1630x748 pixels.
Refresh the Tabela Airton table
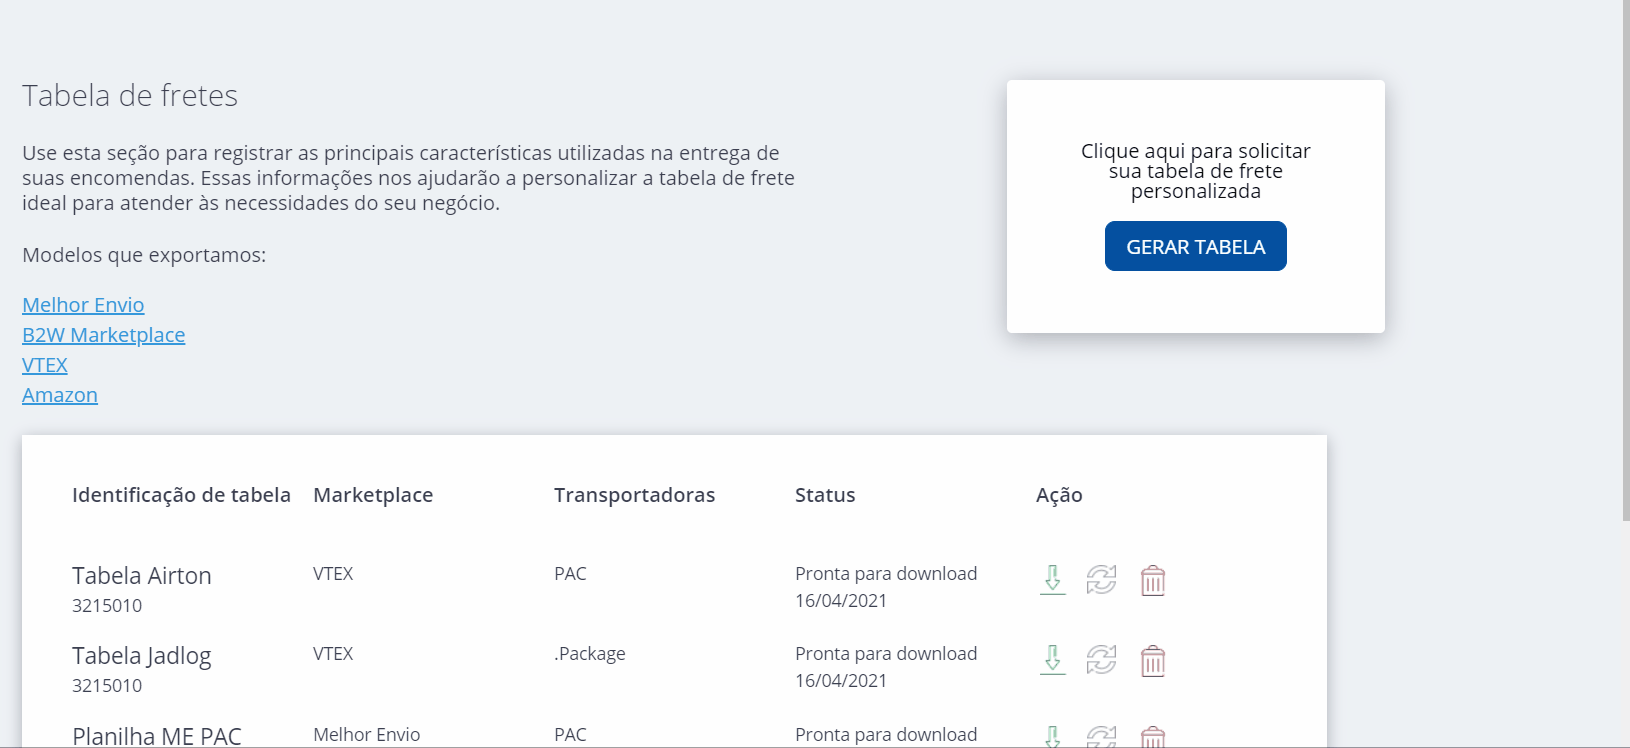(1102, 580)
